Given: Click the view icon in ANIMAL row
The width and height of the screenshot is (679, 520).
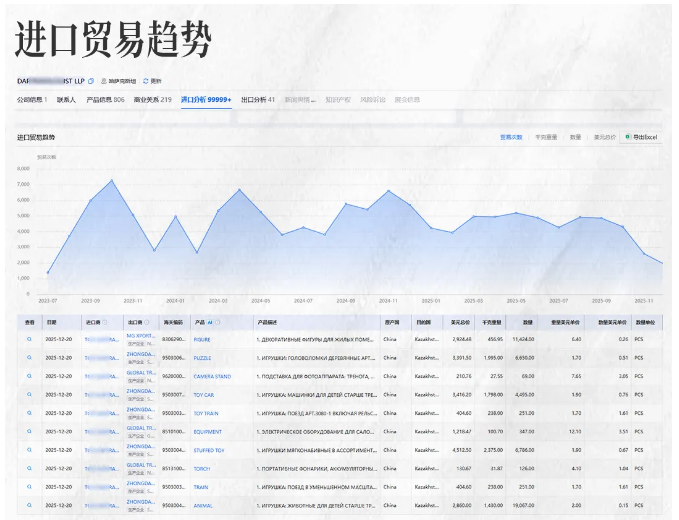Looking at the screenshot, I should coord(29,505).
